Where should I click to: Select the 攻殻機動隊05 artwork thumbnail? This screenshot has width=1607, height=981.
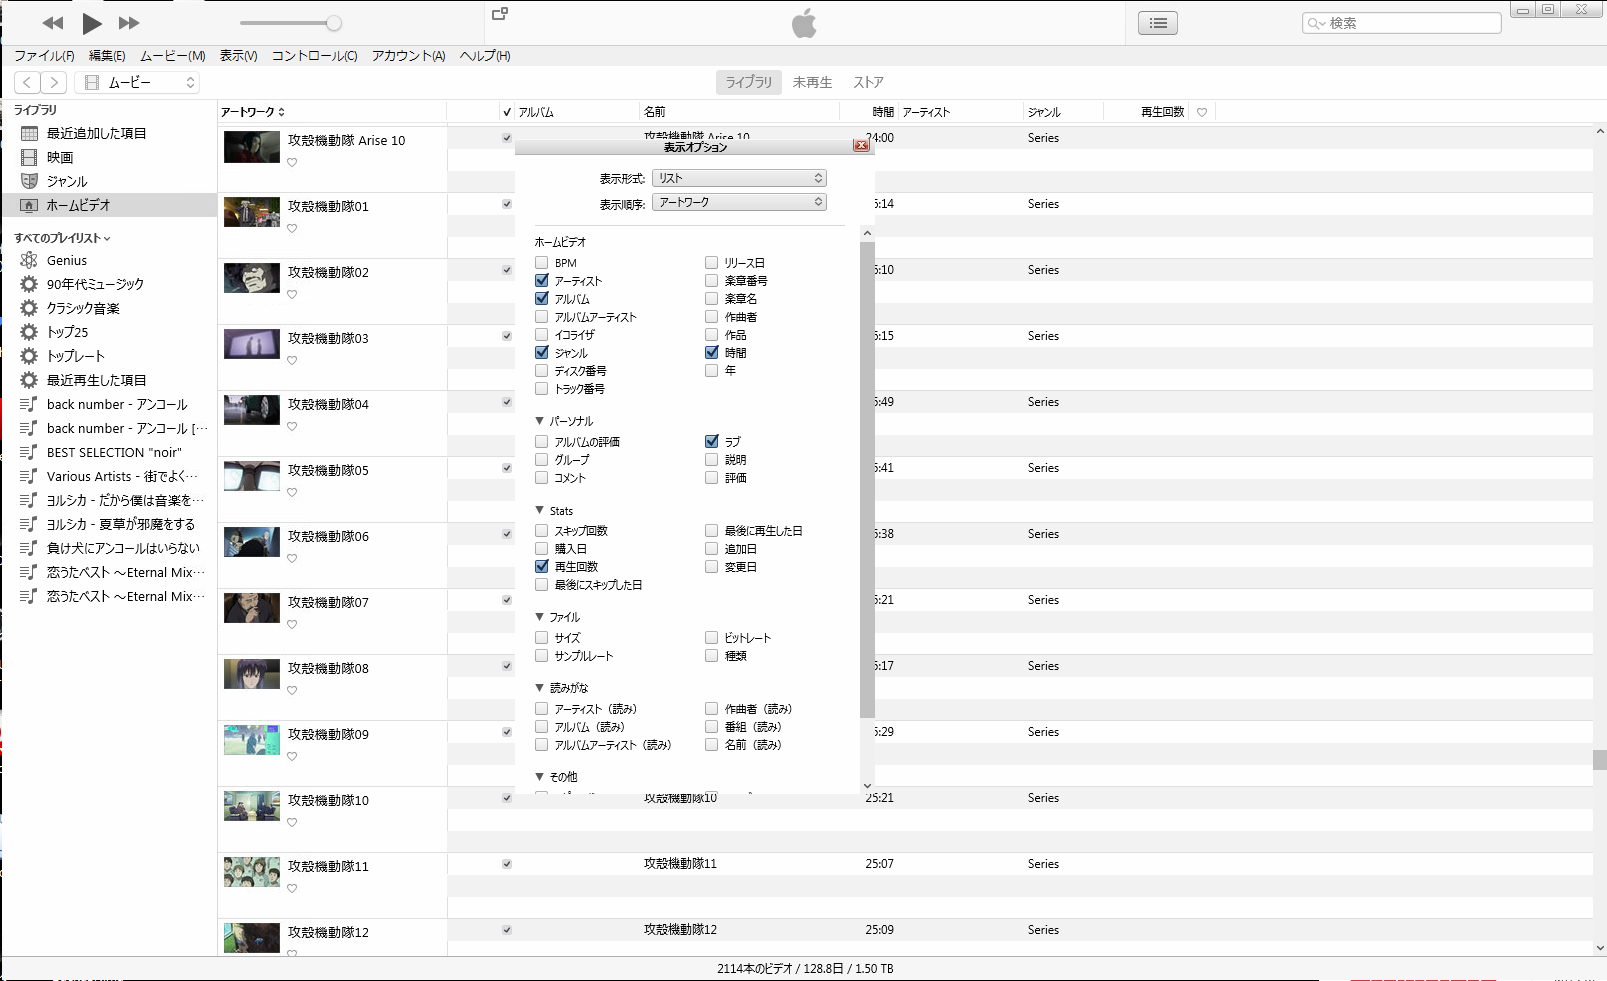252,476
